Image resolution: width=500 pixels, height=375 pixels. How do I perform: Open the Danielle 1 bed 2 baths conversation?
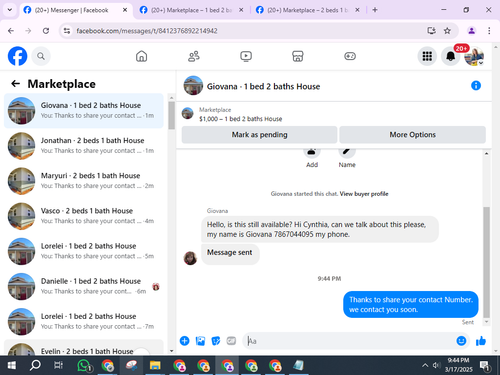pos(84,286)
